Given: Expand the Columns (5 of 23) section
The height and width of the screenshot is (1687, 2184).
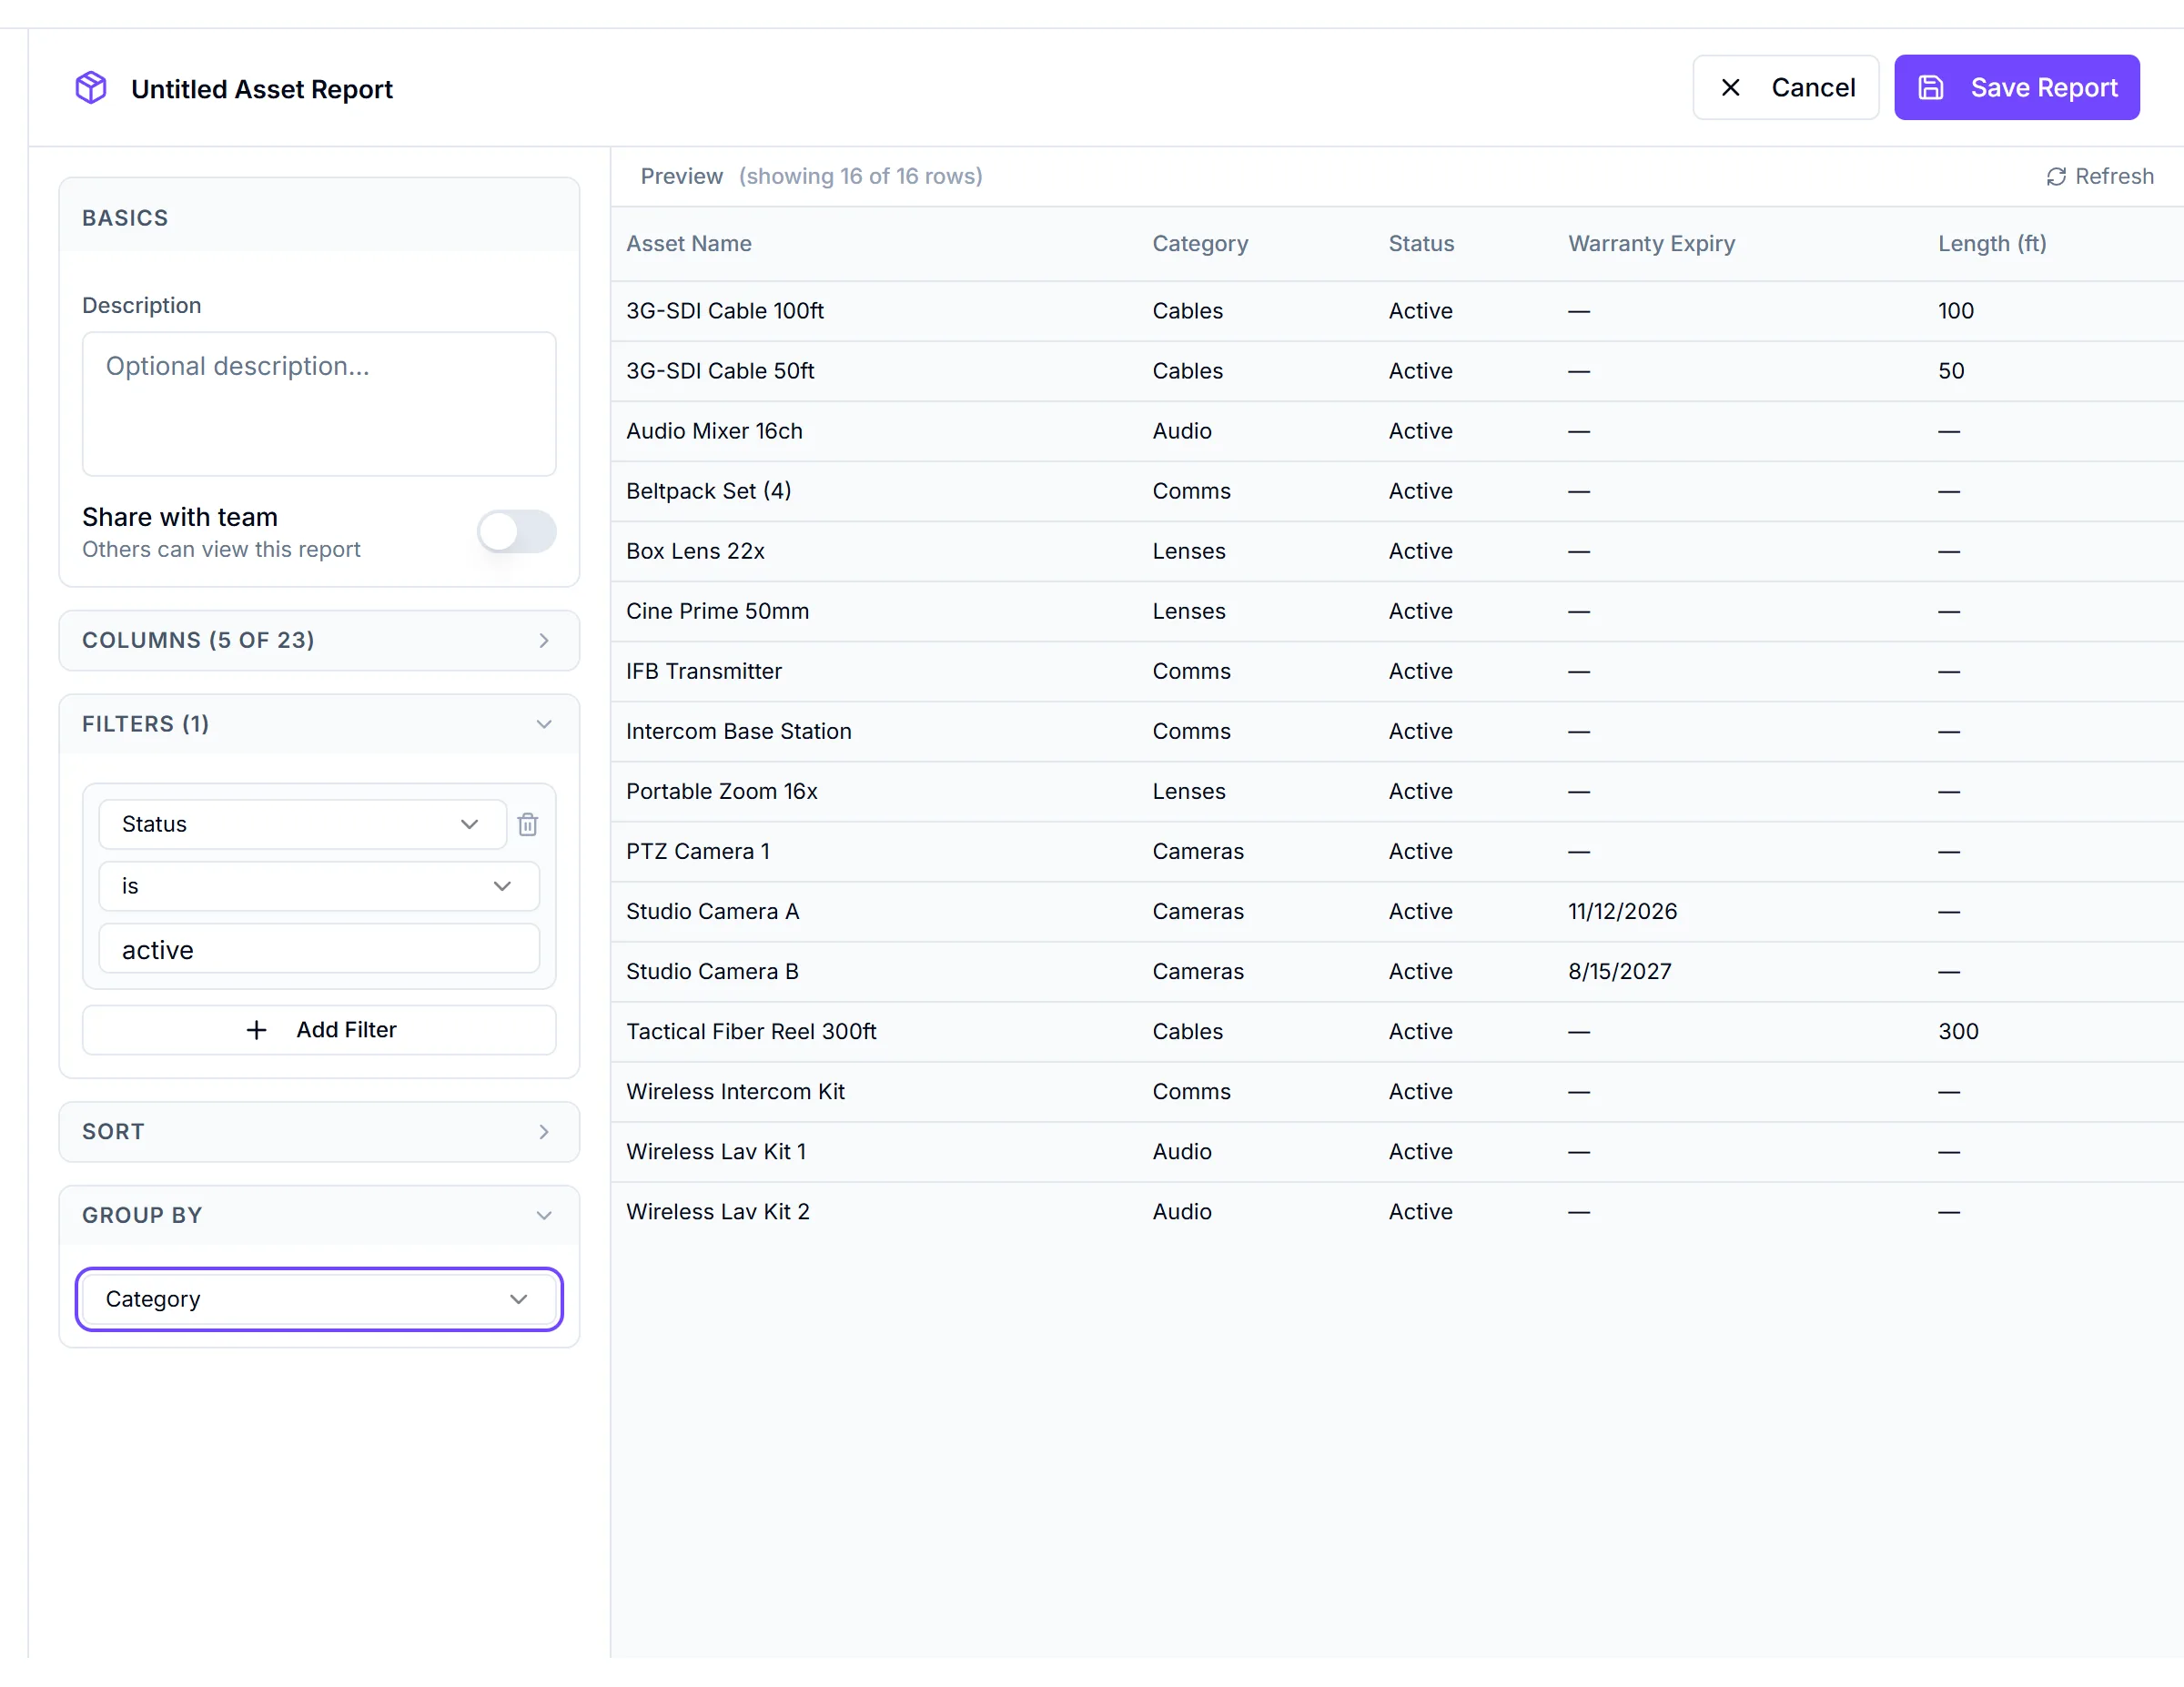Looking at the screenshot, I should 319,640.
